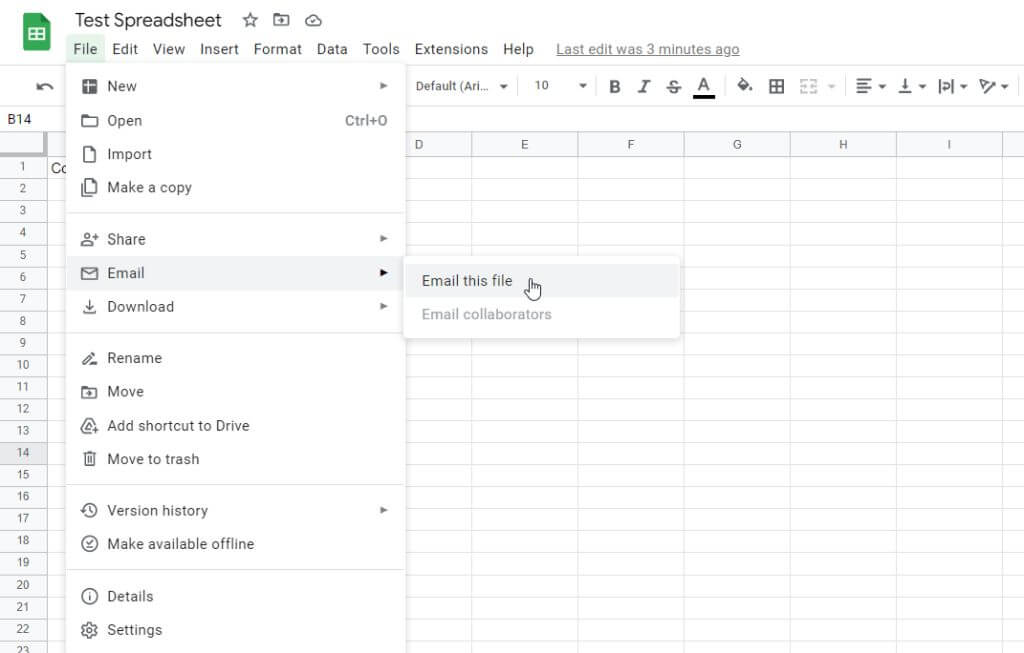Choose Move in File menu

[235, 392]
